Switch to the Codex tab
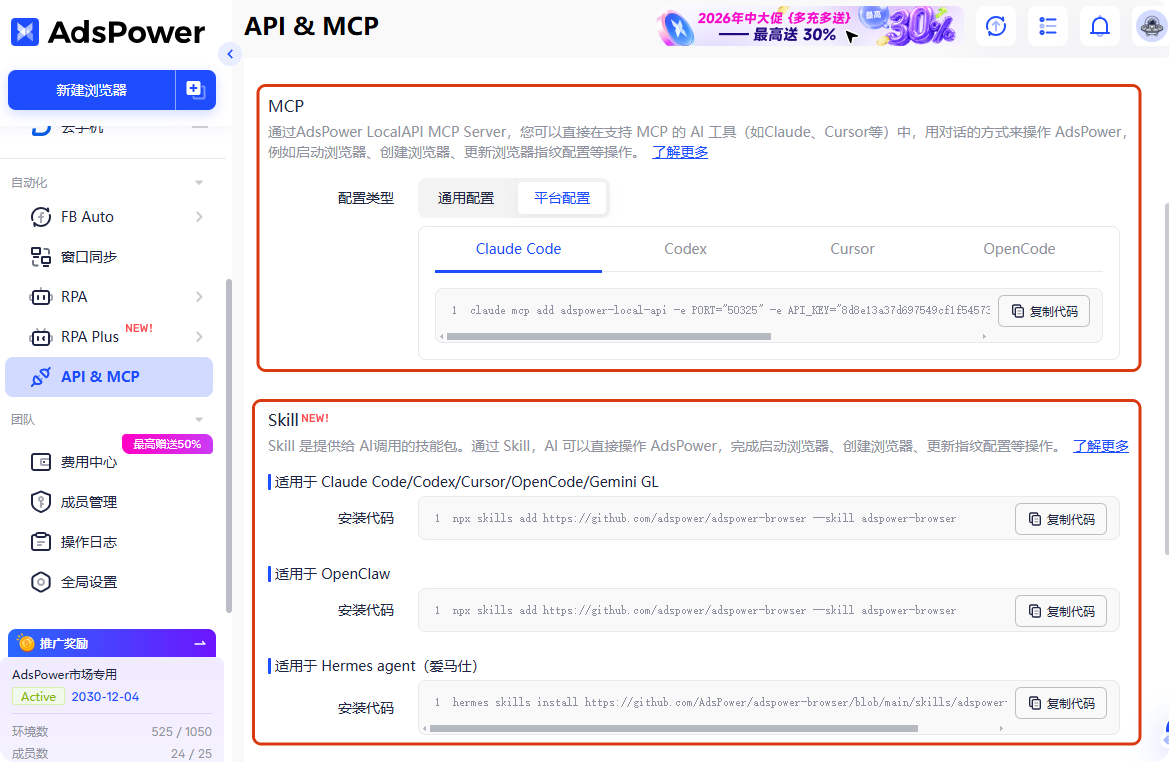The height and width of the screenshot is (762, 1169). coord(685,249)
